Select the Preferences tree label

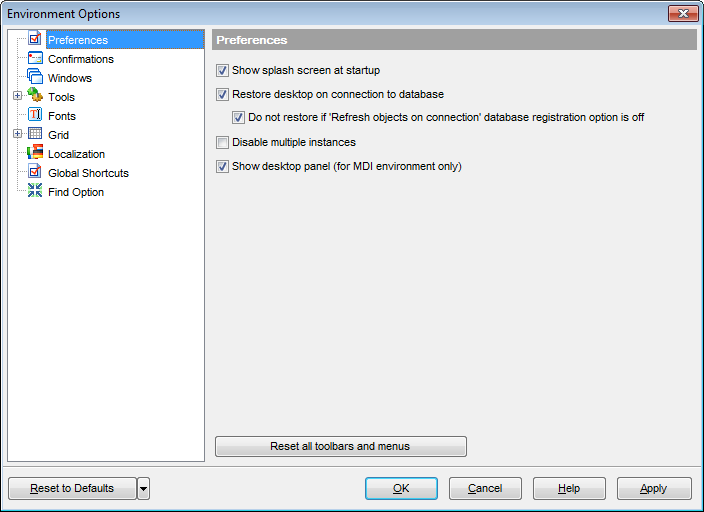pos(78,40)
